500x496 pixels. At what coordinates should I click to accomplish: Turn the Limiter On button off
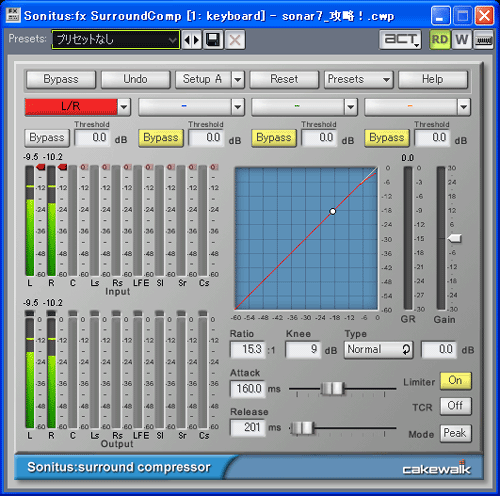[x=456, y=381]
